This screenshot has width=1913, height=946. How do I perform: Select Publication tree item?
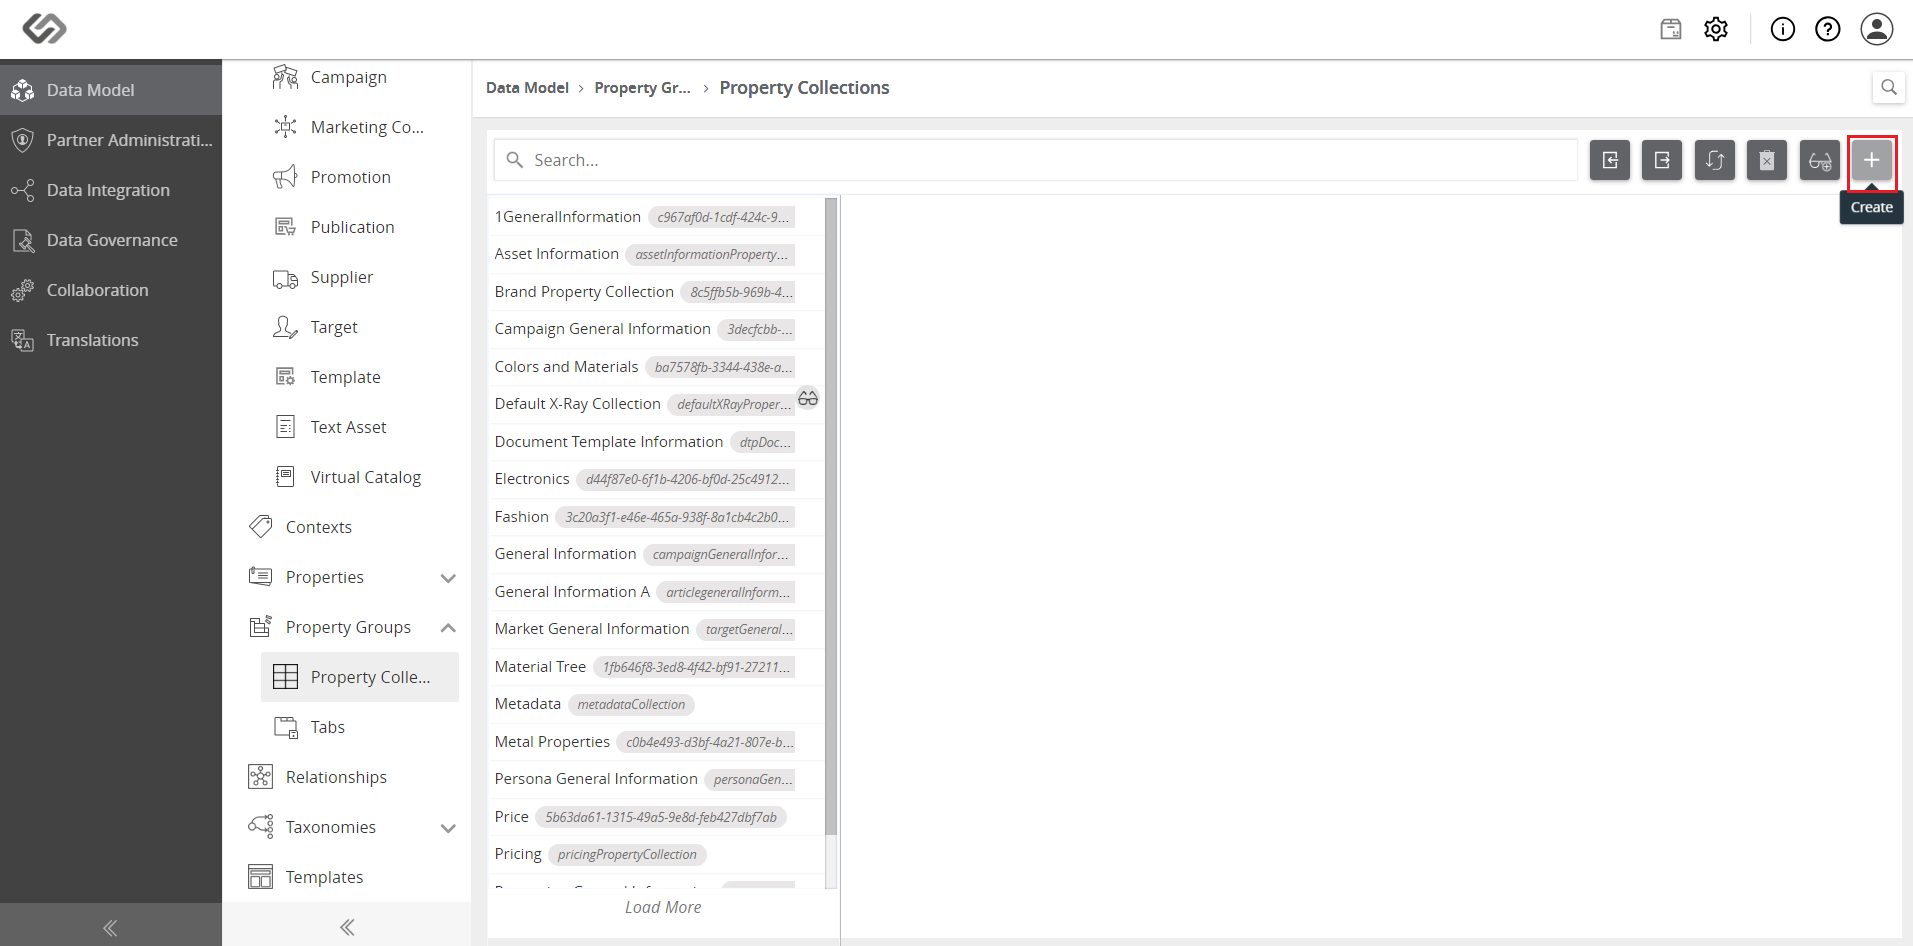coord(360,227)
